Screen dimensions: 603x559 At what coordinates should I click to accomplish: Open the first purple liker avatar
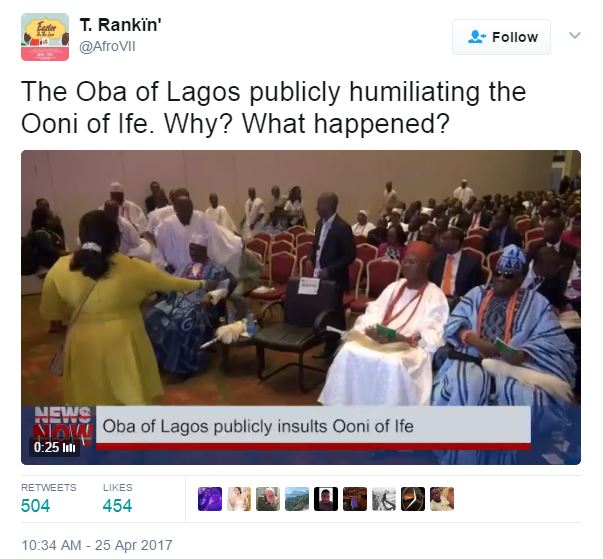click(x=210, y=499)
